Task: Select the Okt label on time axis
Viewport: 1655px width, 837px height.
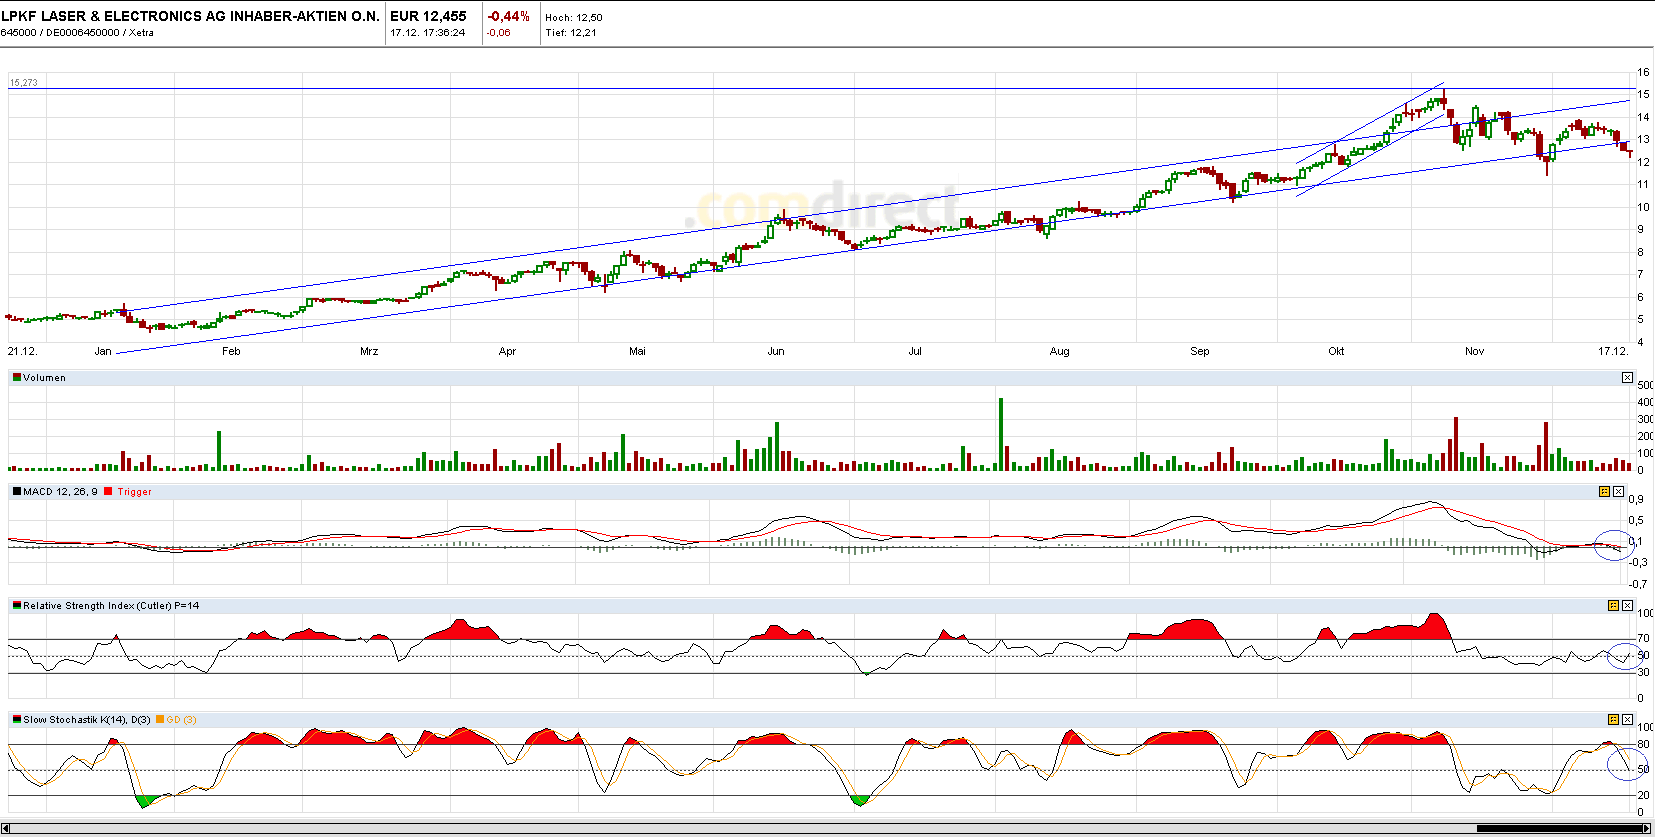Action: coord(1336,351)
